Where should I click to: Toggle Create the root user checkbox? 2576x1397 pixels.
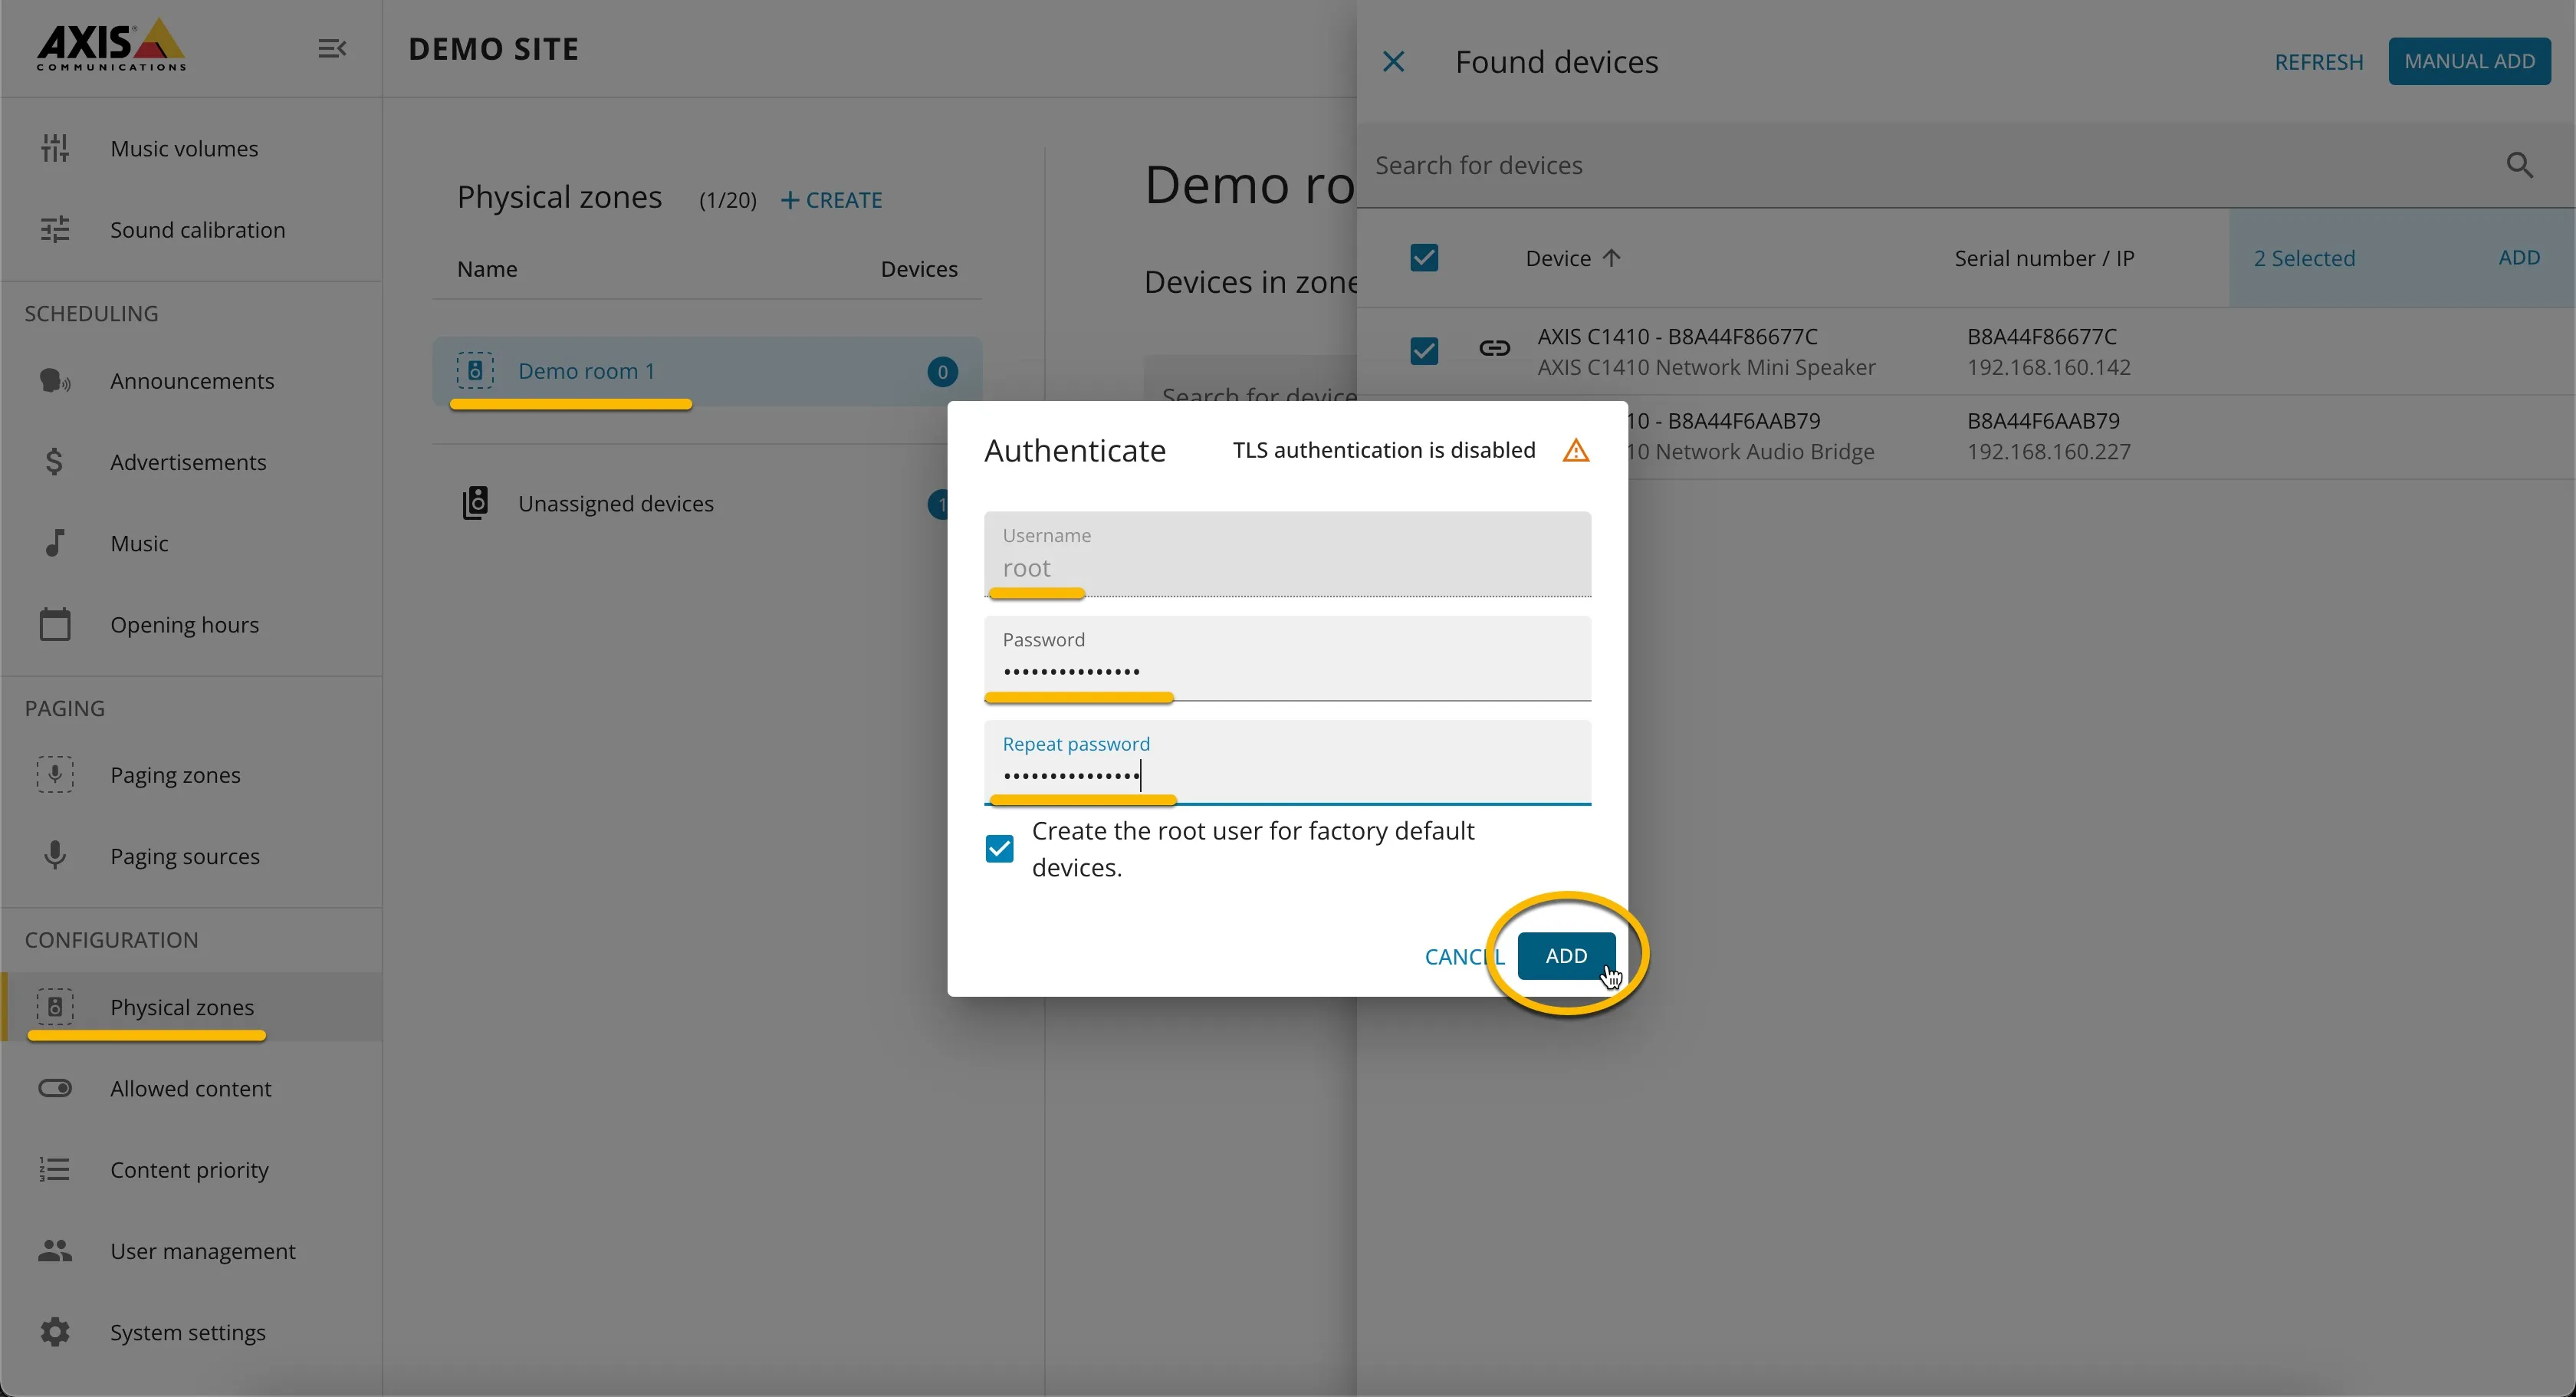(999, 849)
